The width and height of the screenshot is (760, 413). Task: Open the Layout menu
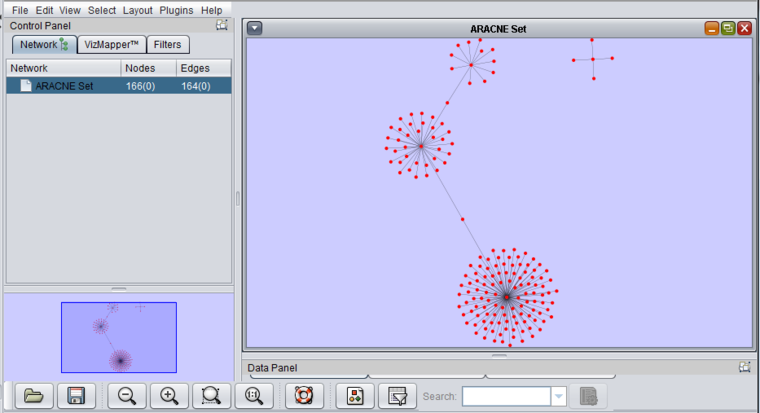tap(137, 9)
